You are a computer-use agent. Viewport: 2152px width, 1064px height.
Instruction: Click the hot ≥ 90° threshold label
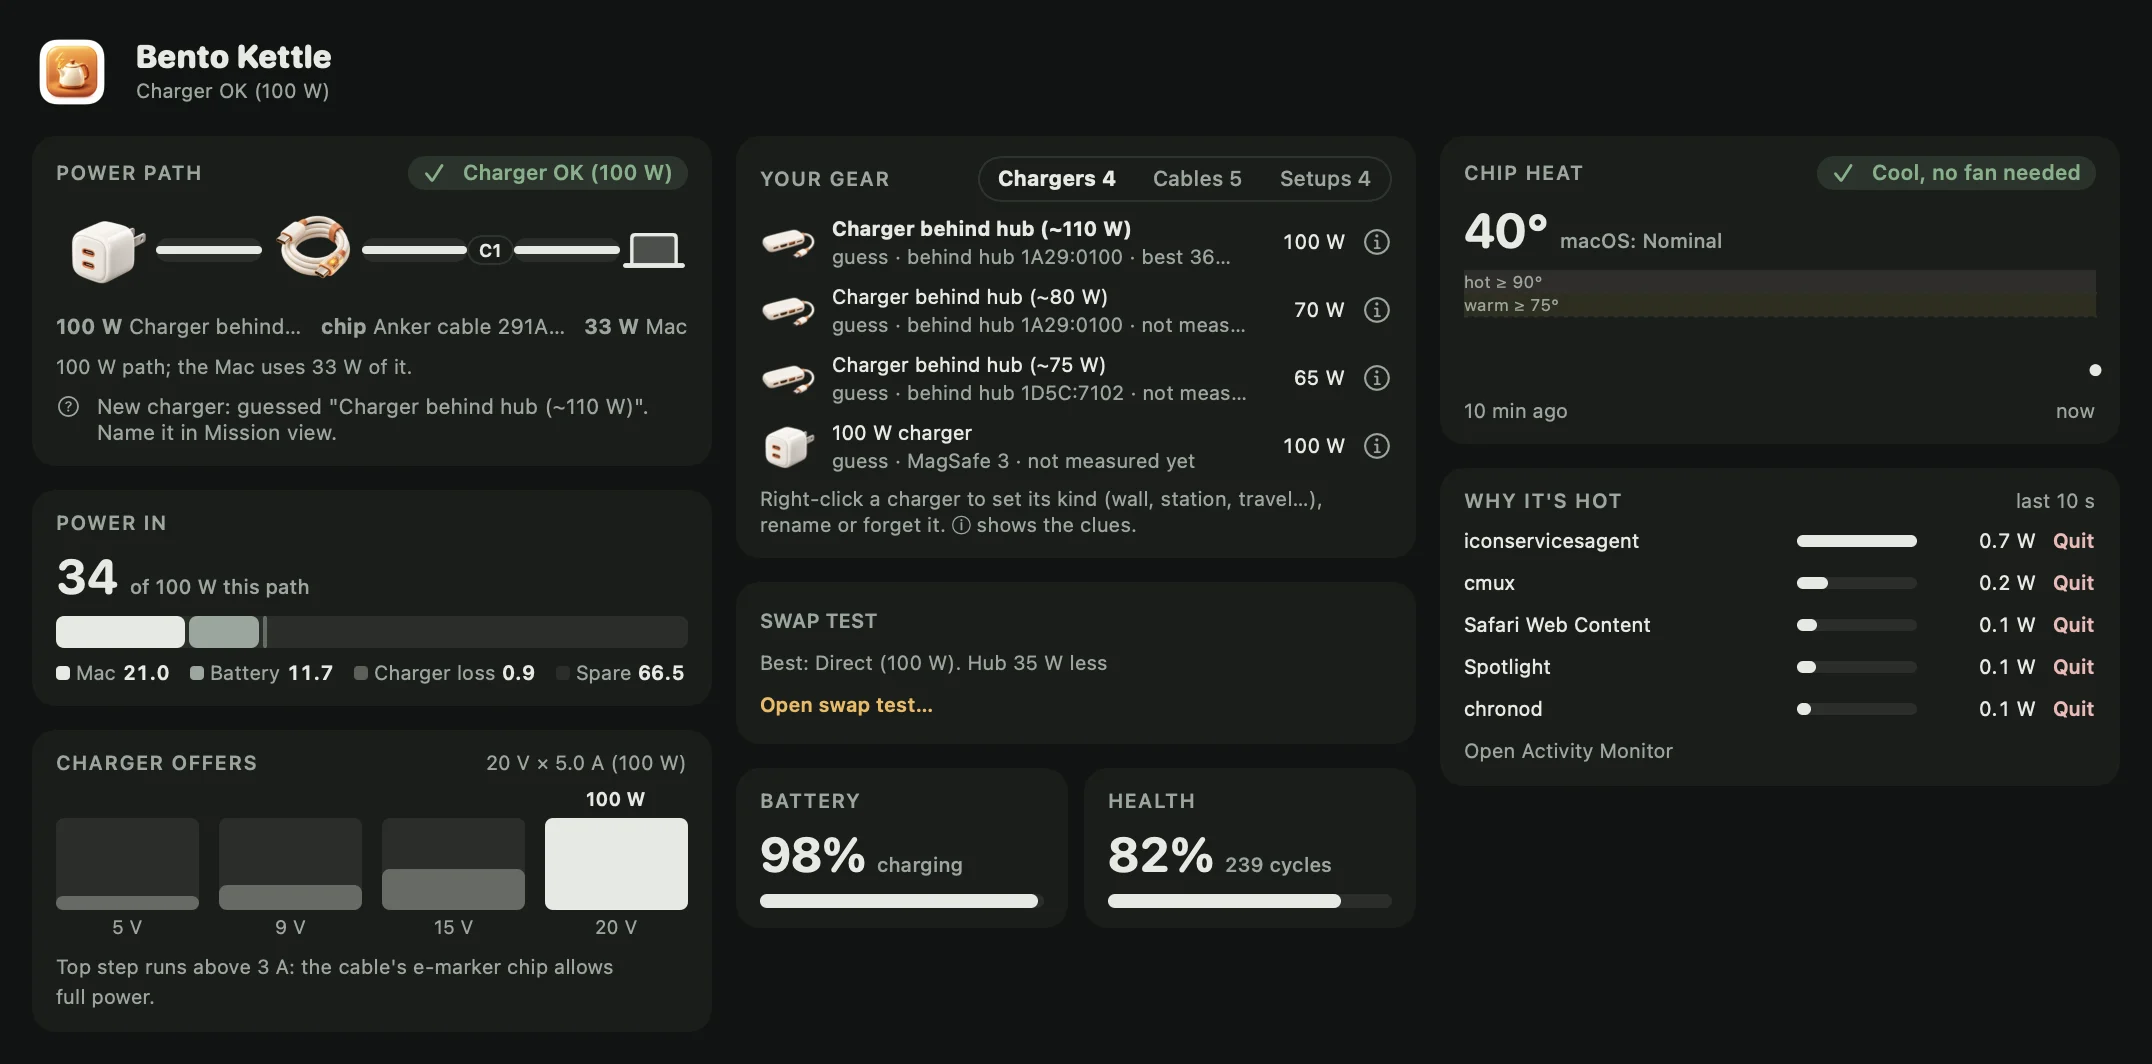tap(1503, 282)
